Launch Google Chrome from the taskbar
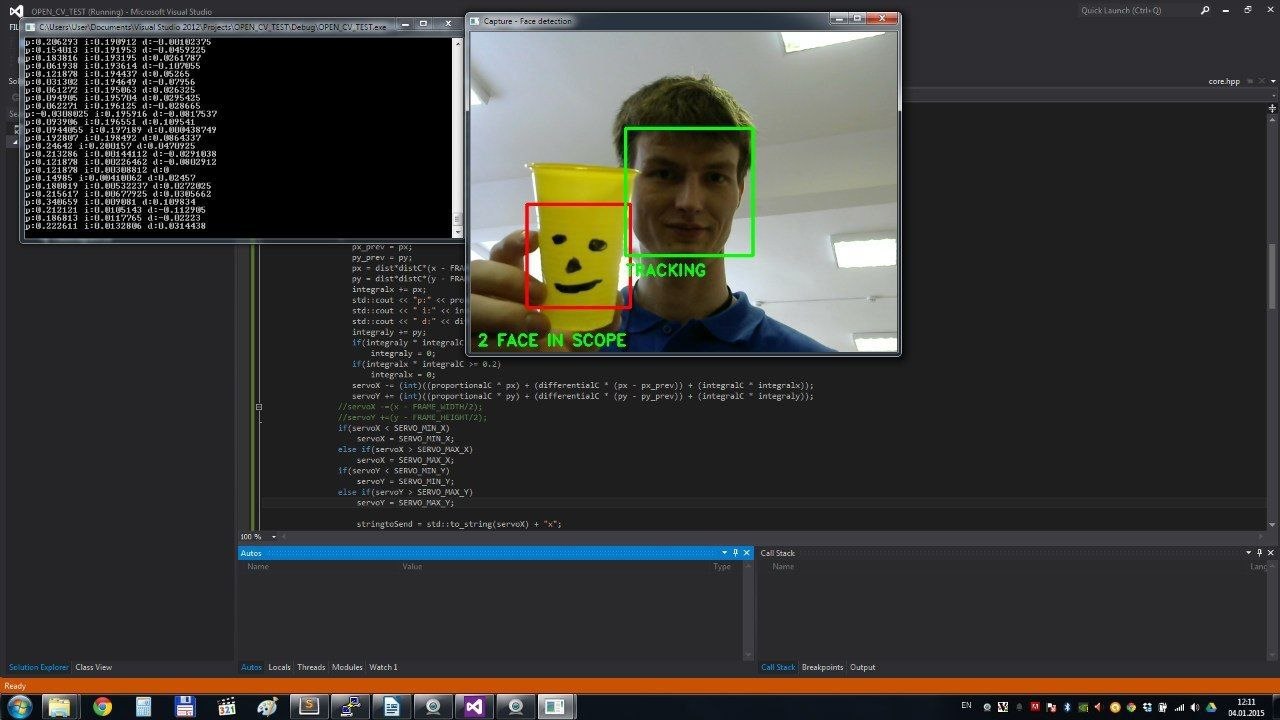The image size is (1280, 720). pos(102,707)
